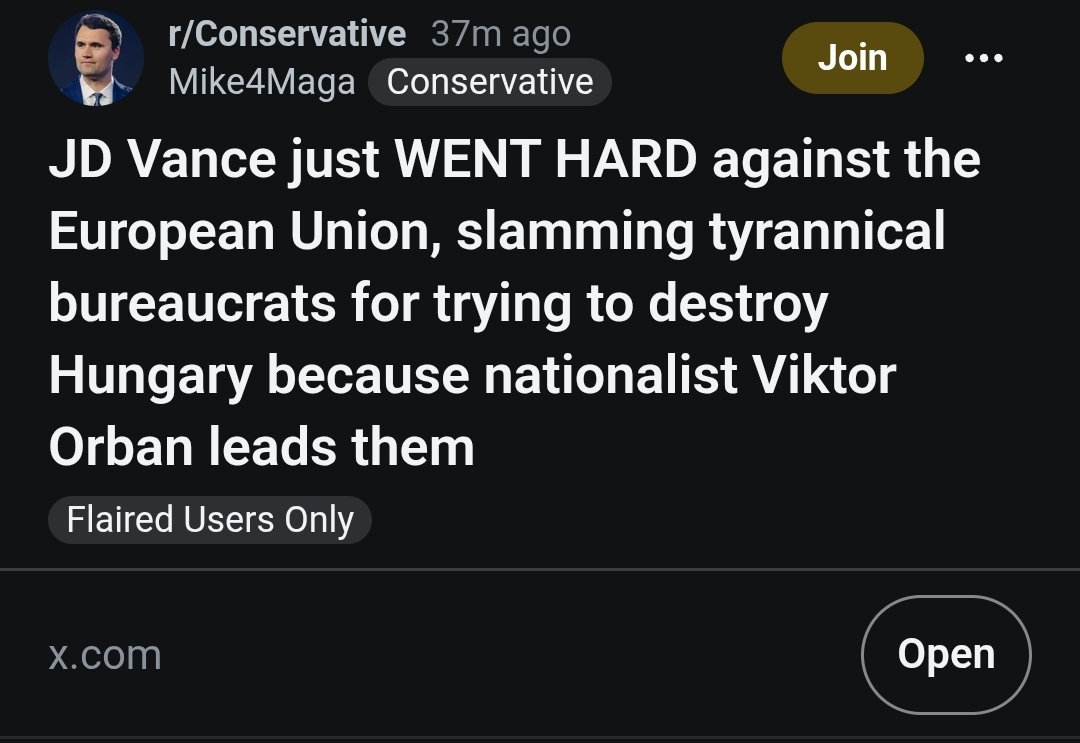Subscribe using the gold Join pill
This screenshot has height=743, width=1080.
pyautogui.click(x=852, y=58)
